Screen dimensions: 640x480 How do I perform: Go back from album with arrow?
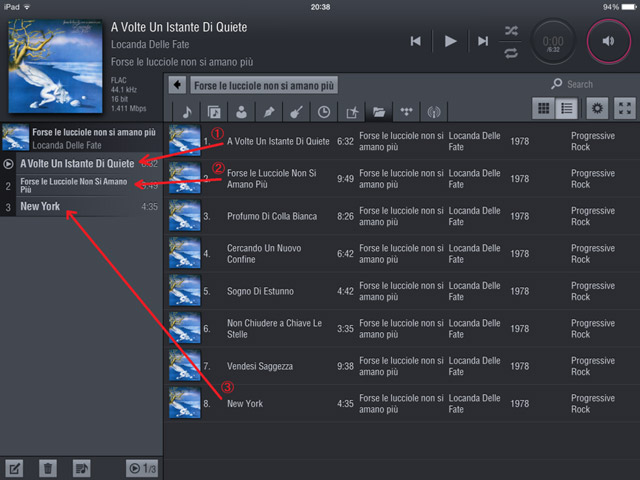tap(177, 85)
